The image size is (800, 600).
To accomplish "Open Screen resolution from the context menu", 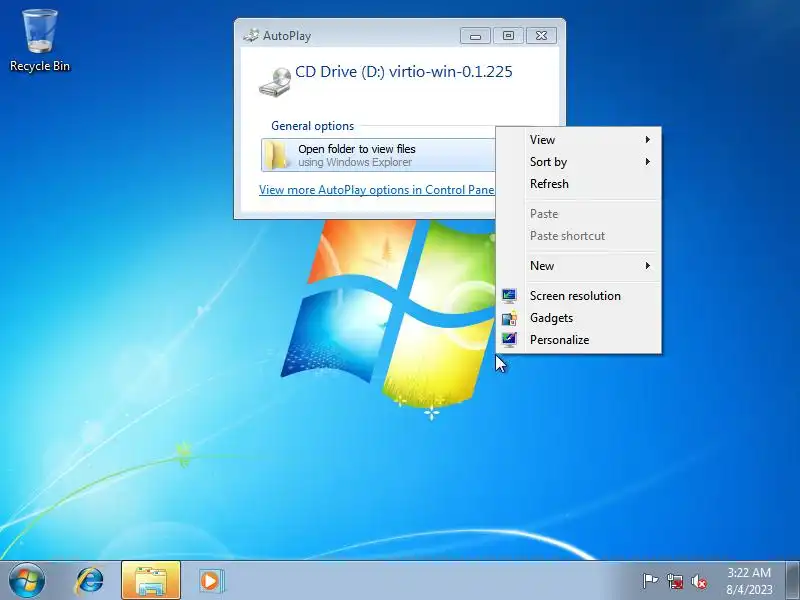I will point(579,296).
